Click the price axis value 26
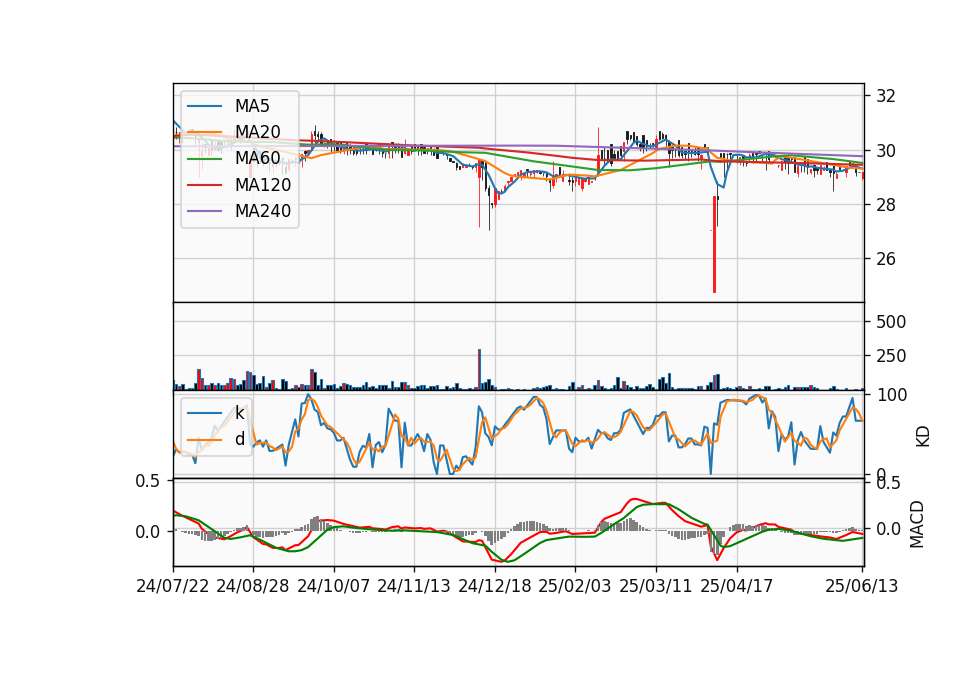960x690 pixels. click(886, 259)
